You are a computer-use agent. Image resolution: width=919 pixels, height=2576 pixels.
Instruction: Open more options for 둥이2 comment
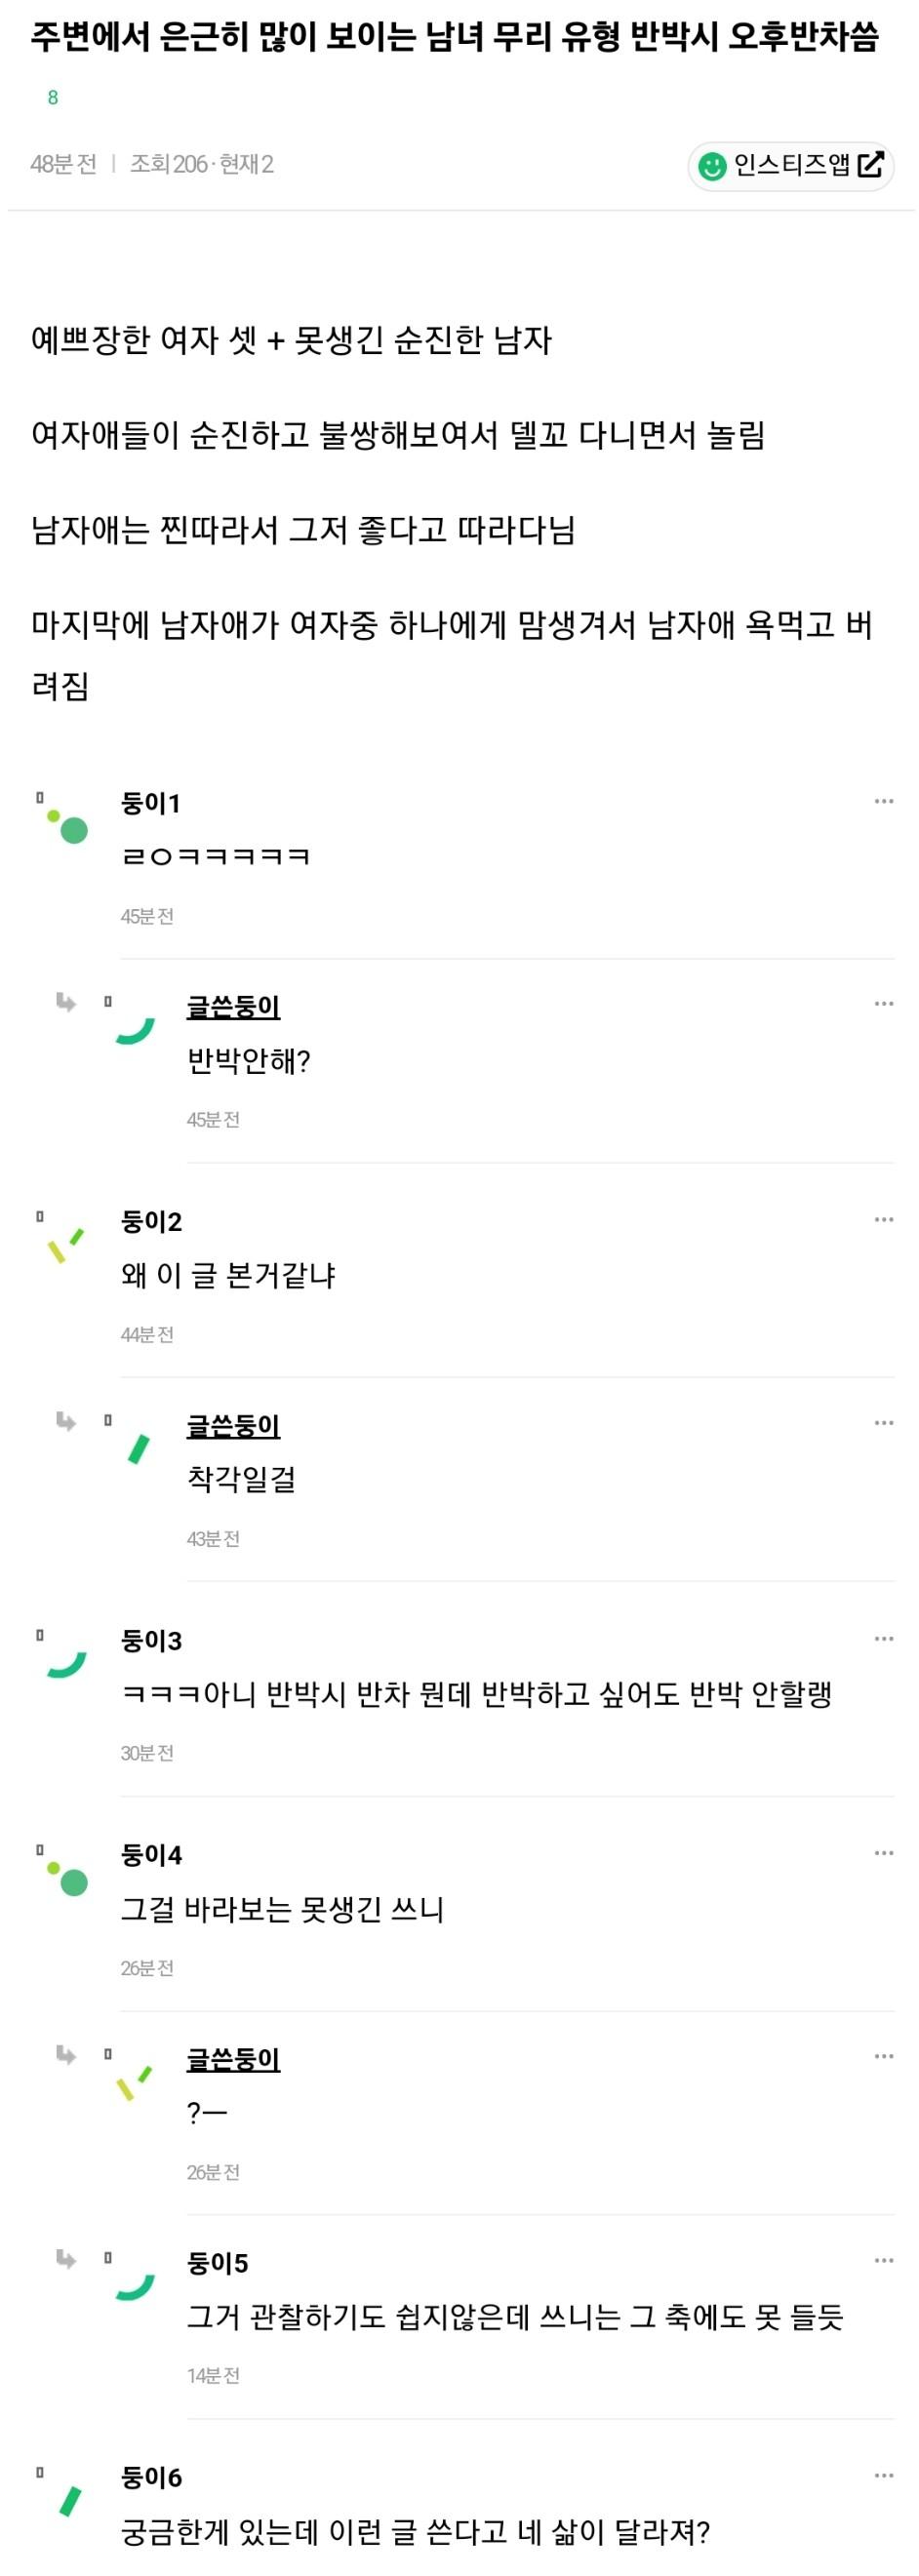point(883,1219)
